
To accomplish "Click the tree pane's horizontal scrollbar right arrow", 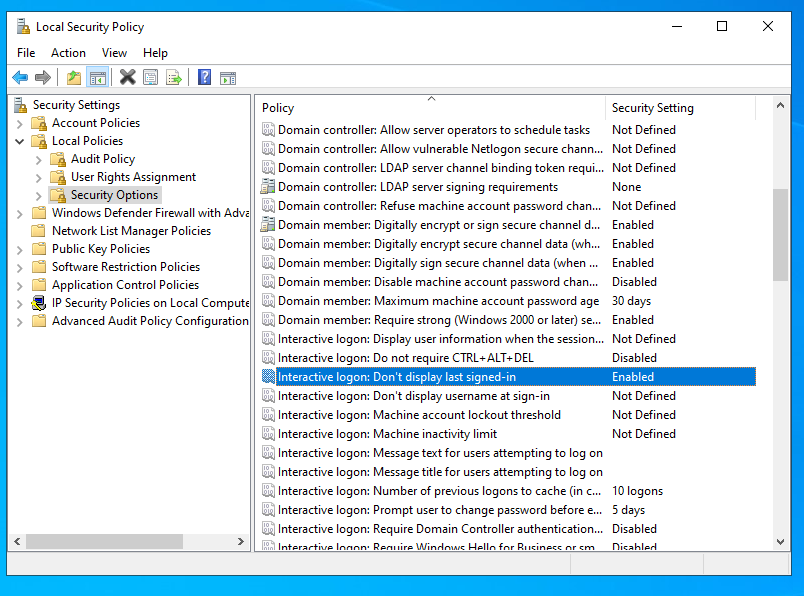I will [x=242, y=541].
